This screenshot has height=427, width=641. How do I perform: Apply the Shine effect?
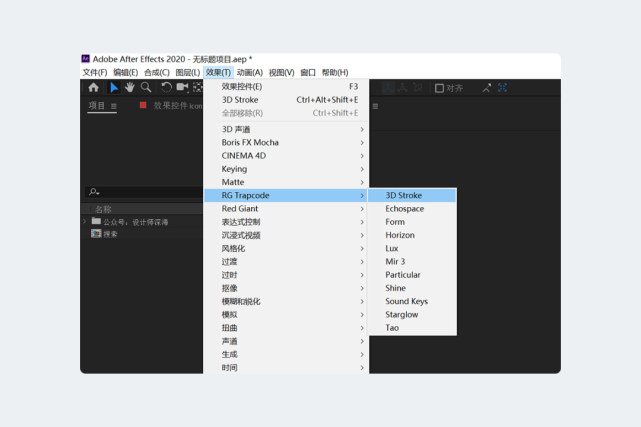pyautogui.click(x=412, y=288)
